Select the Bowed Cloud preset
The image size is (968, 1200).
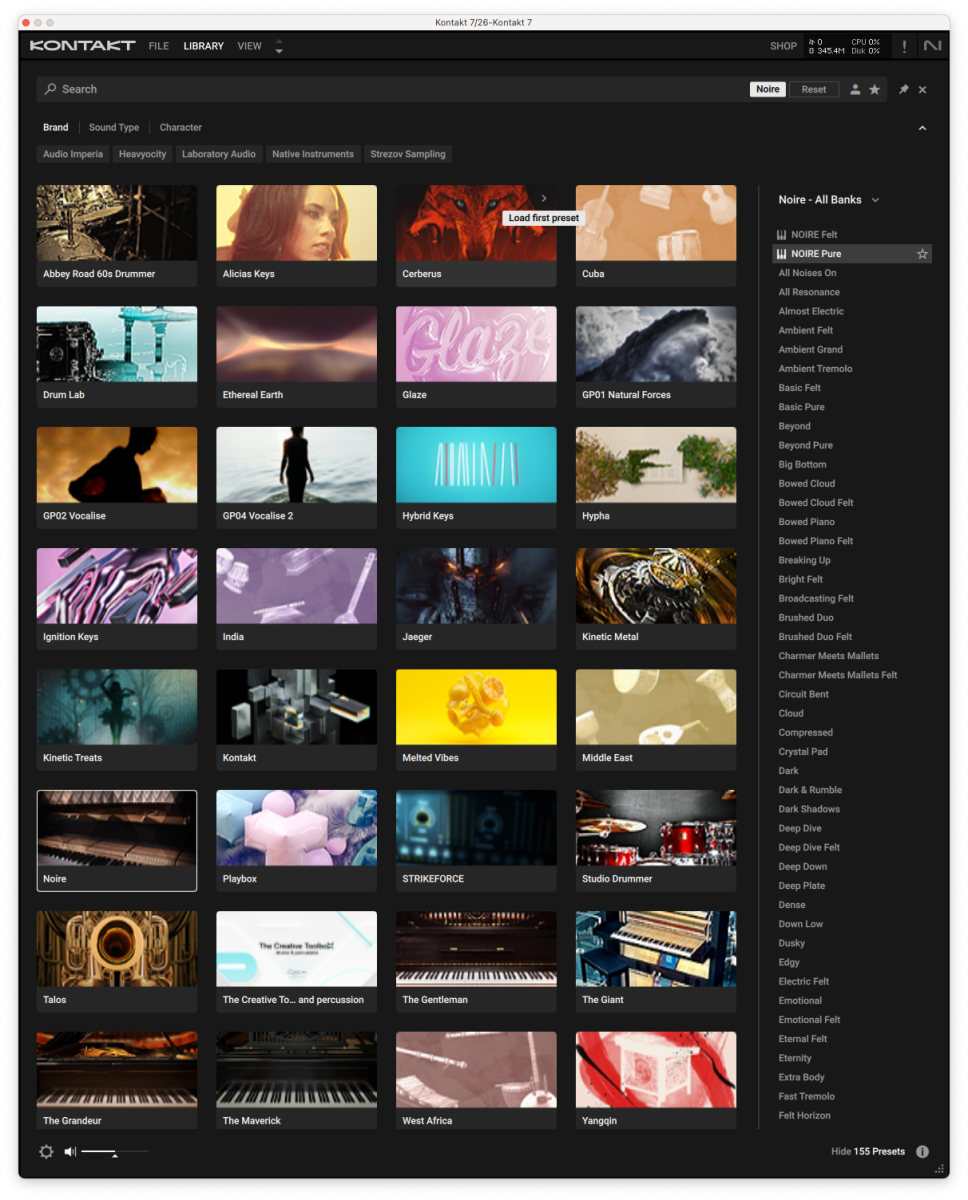point(852,483)
